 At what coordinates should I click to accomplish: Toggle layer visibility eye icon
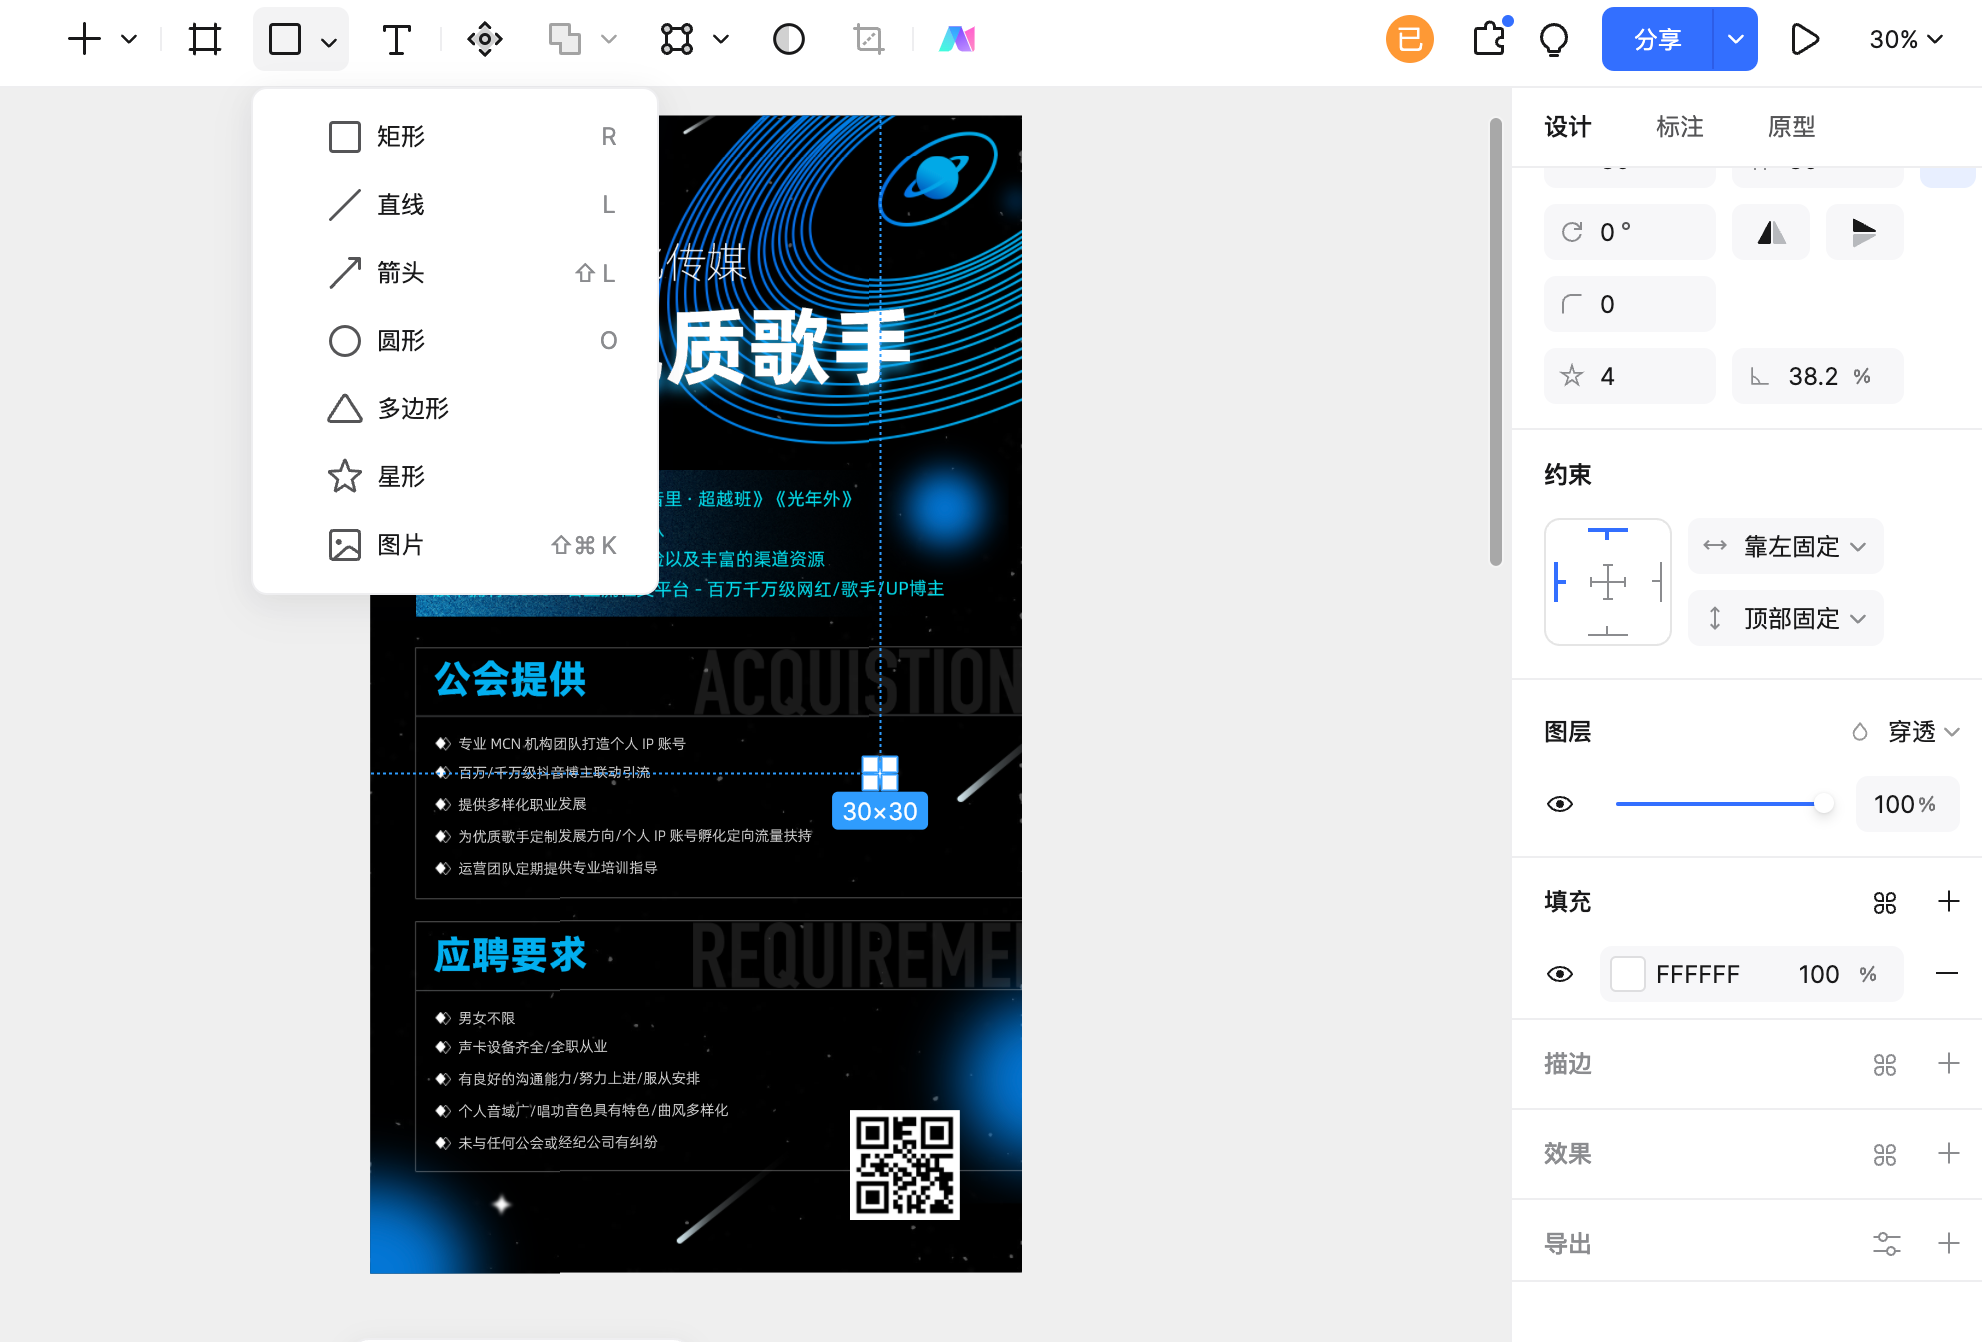(x=1560, y=804)
